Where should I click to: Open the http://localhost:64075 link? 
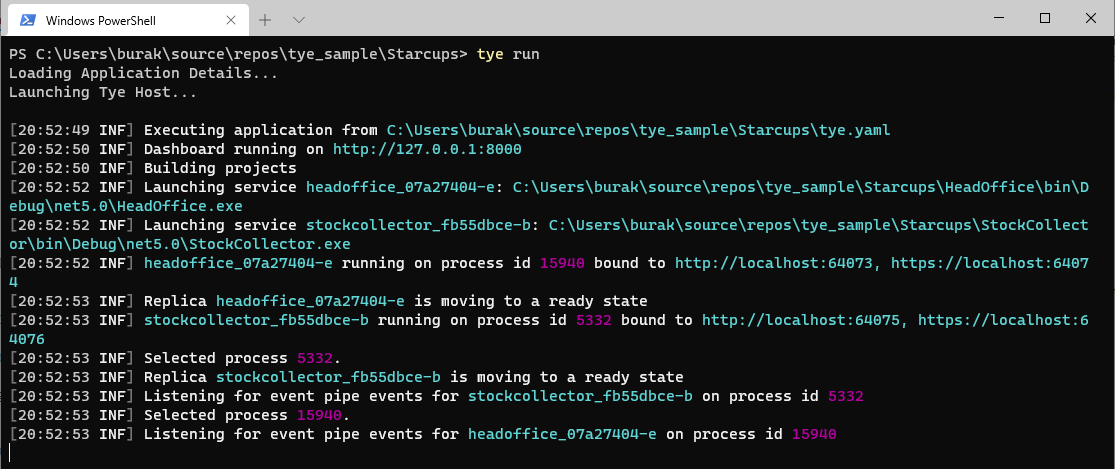coord(802,320)
